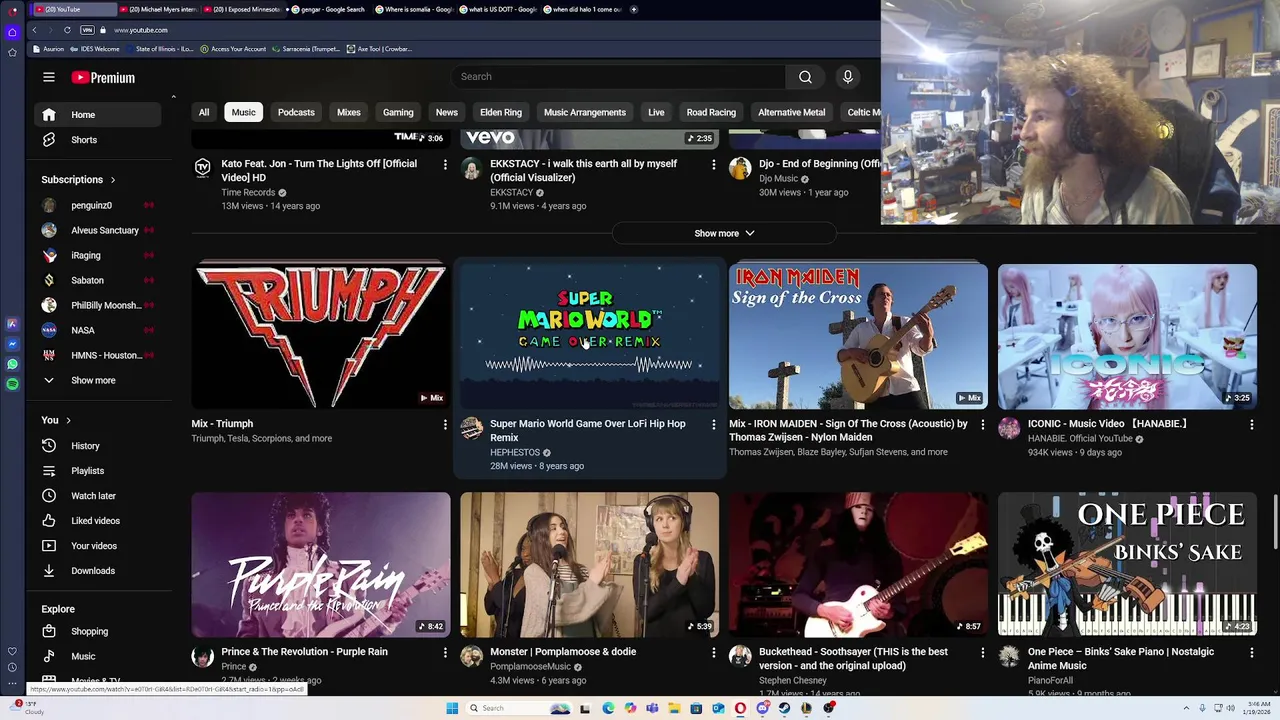The height and width of the screenshot is (720, 1280).
Task: Open Downloads in the sidebar
Action: [97, 571]
